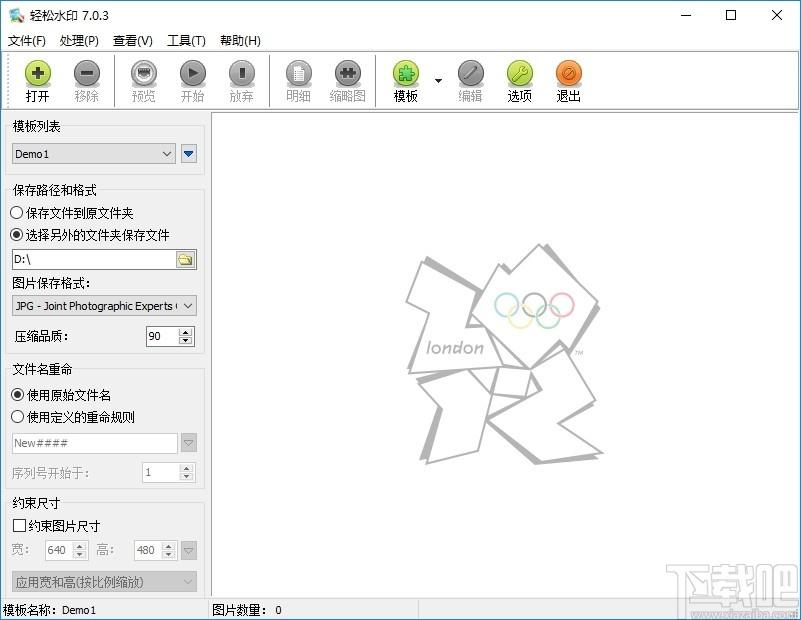Click the 压缩品质 field showing 90
The image size is (801, 620).
point(162,336)
